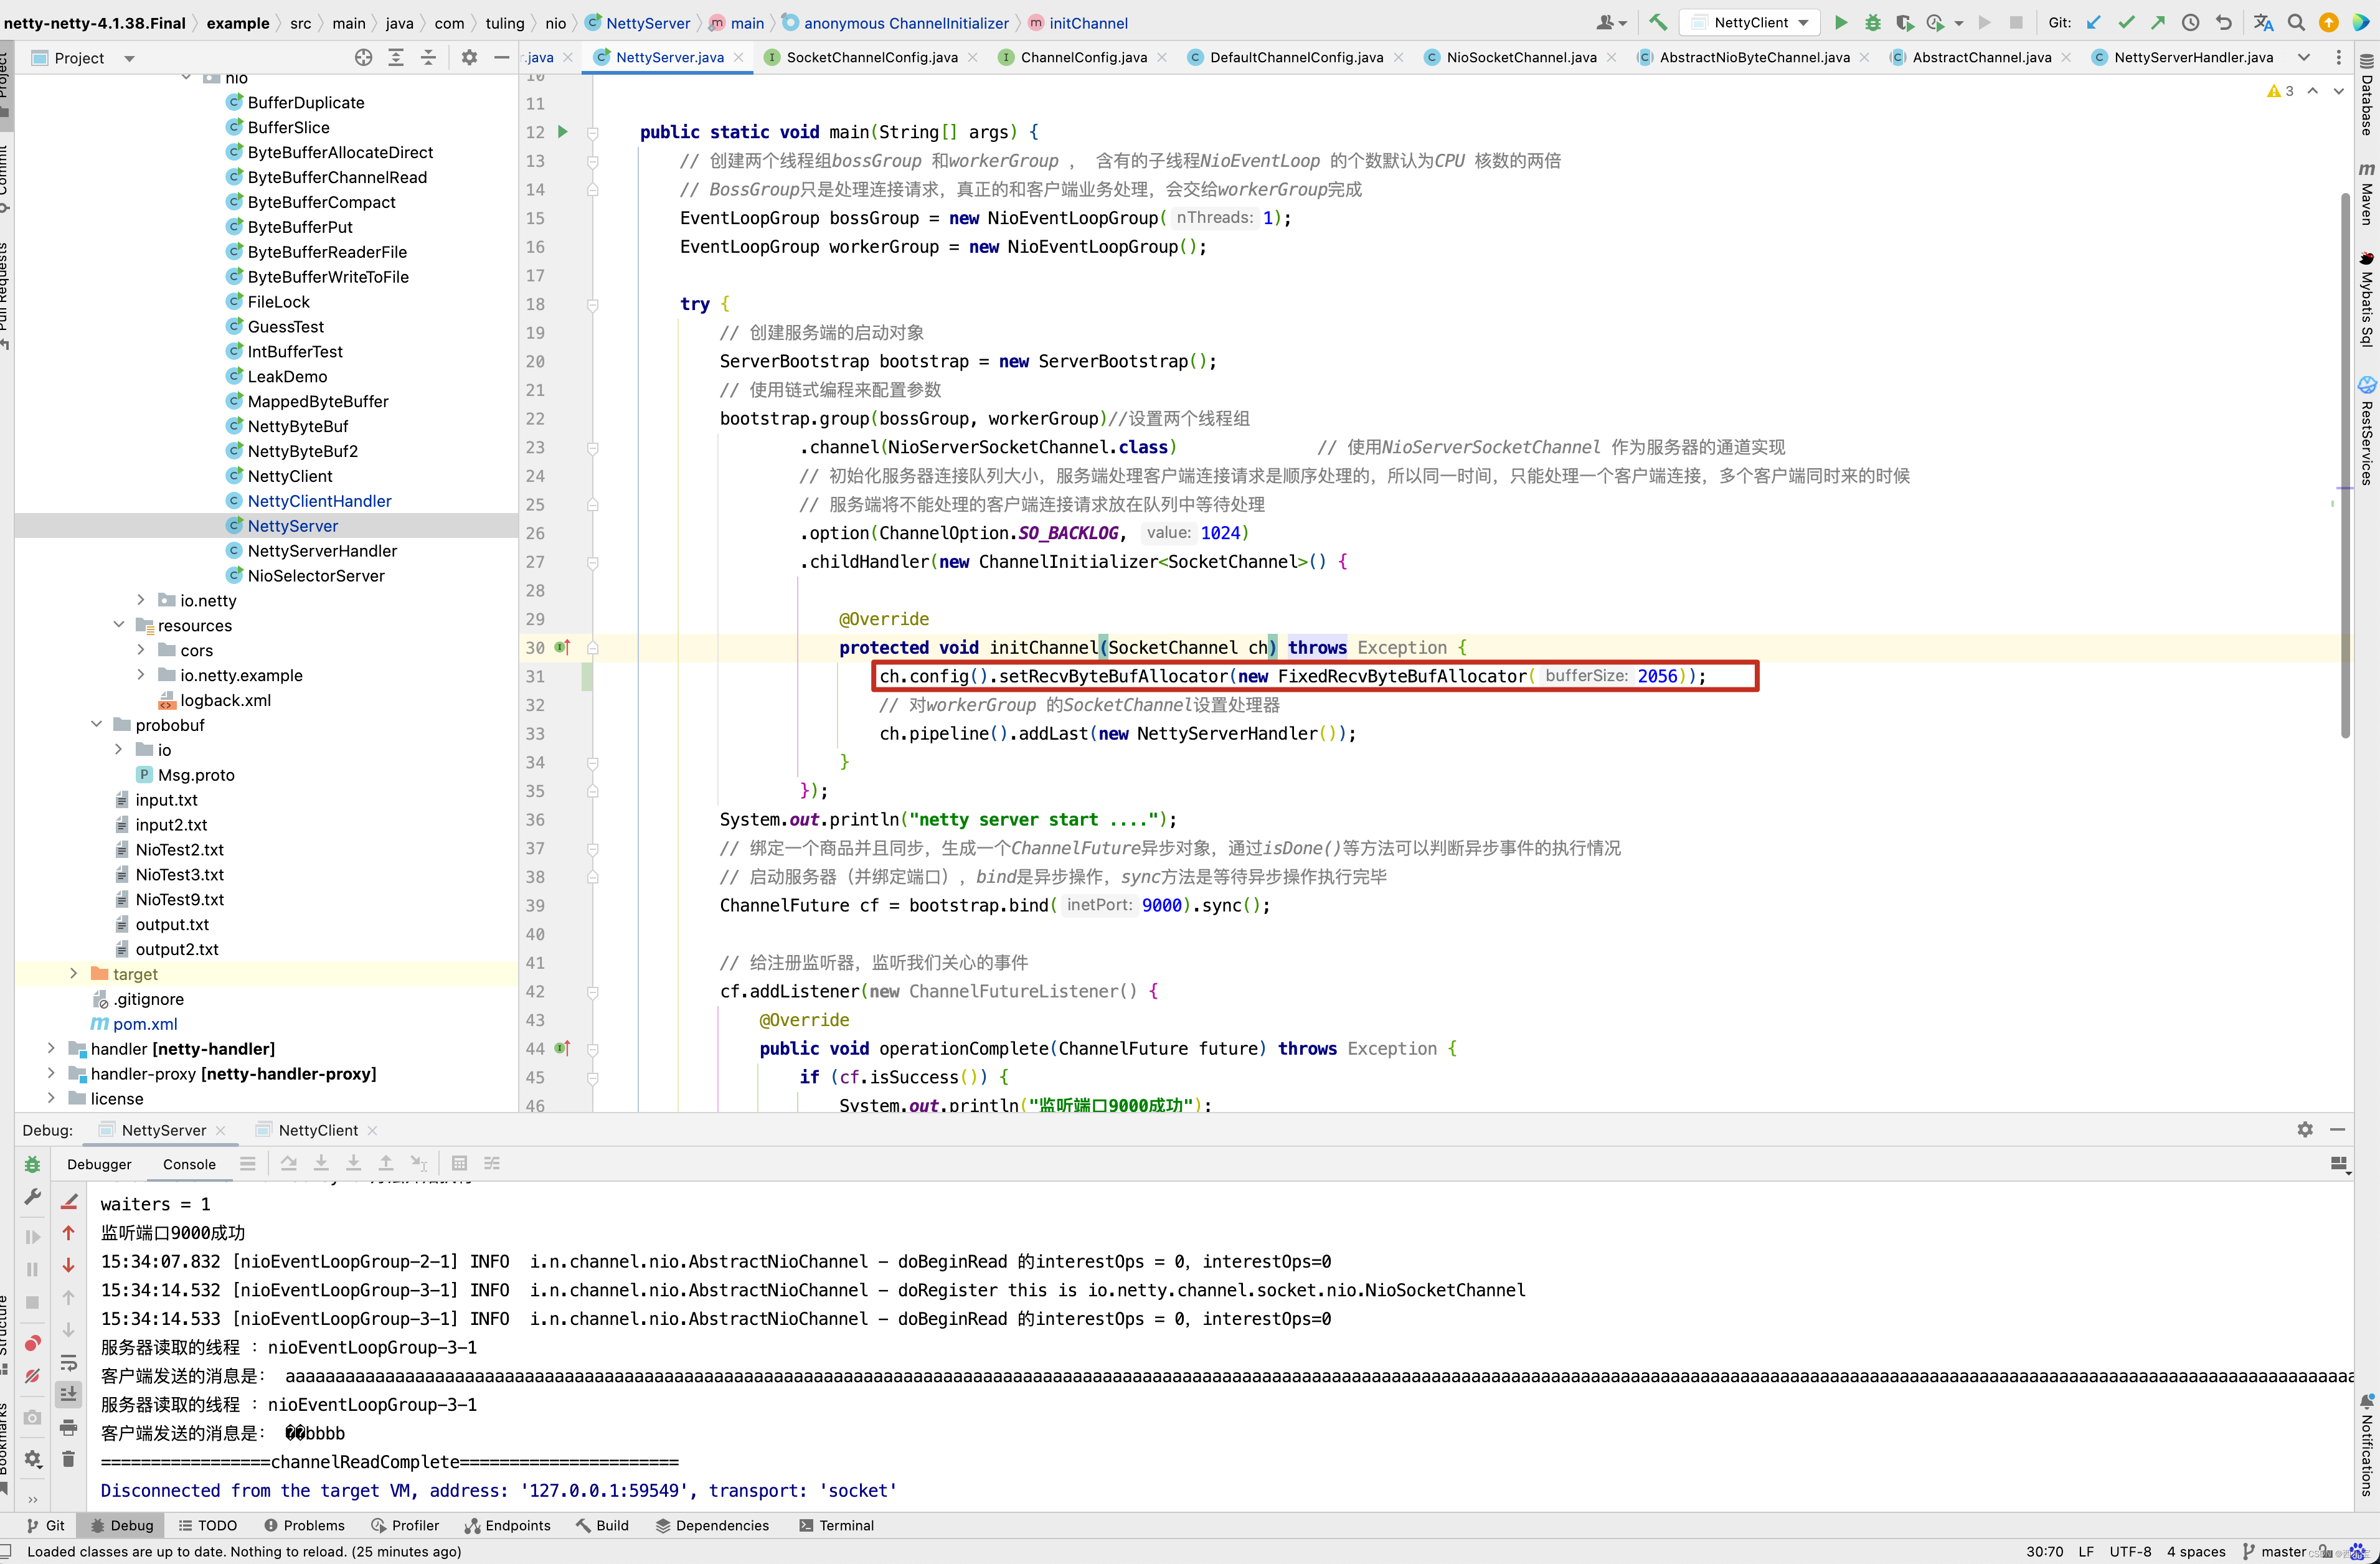Select opened file locate target icon in Project panel
Image resolution: width=2380 pixels, height=1564 pixels.
pyautogui.click(x=364, y=58)
